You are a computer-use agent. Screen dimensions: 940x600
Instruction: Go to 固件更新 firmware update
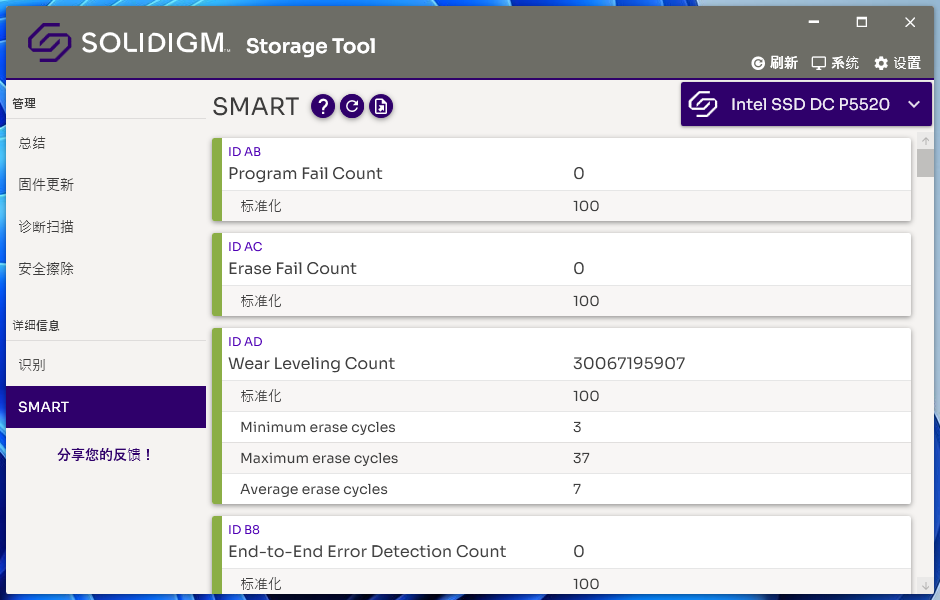[x=46, y=185]
